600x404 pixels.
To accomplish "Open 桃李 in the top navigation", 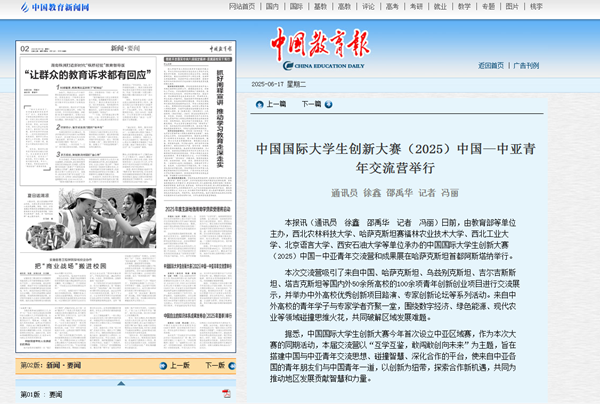I will [x=536, y=7].
